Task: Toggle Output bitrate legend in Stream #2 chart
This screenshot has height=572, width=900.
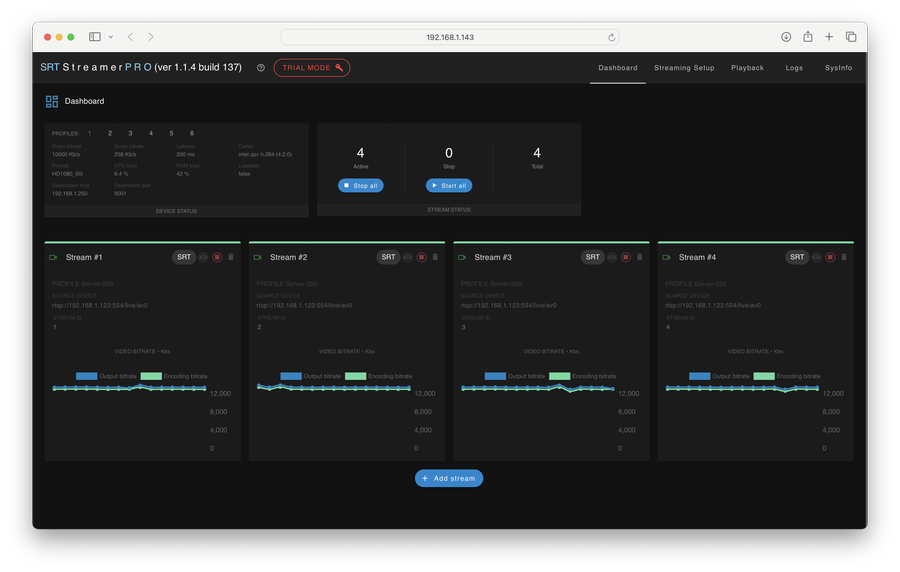Action: coord(311,376)
